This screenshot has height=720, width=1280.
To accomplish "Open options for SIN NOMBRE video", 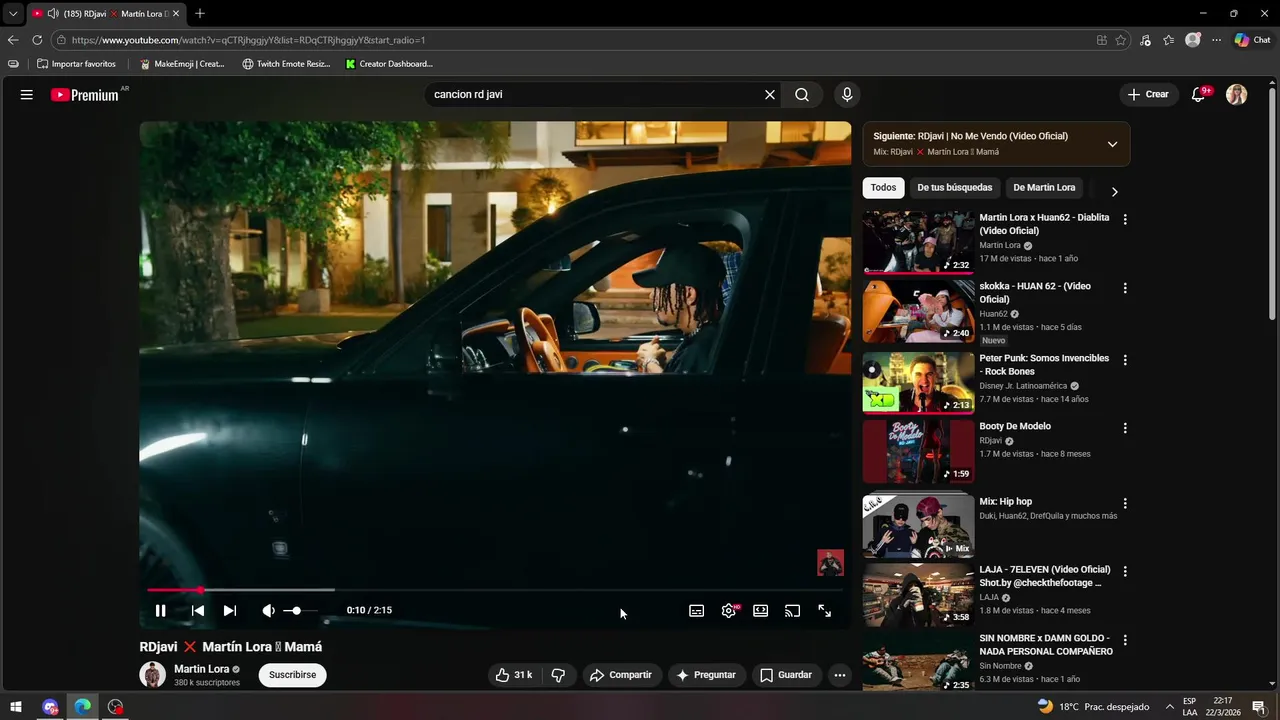I will pyautogui.click(x=1125, y=640).
